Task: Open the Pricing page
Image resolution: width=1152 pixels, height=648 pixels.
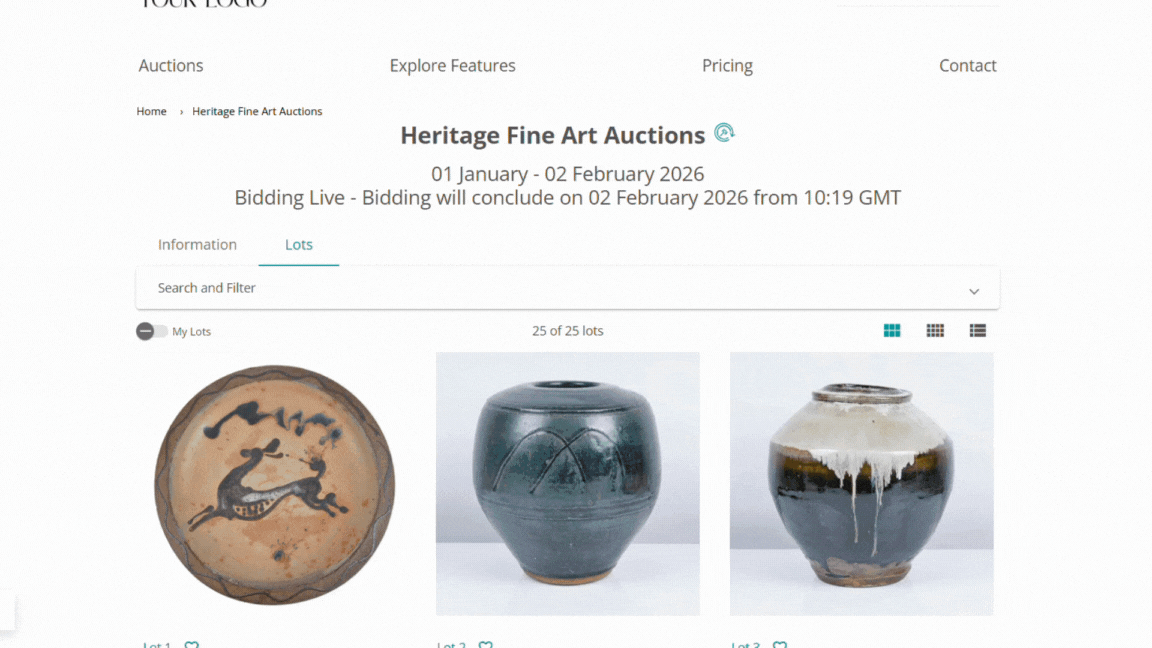Action: (x=727, y=66)
